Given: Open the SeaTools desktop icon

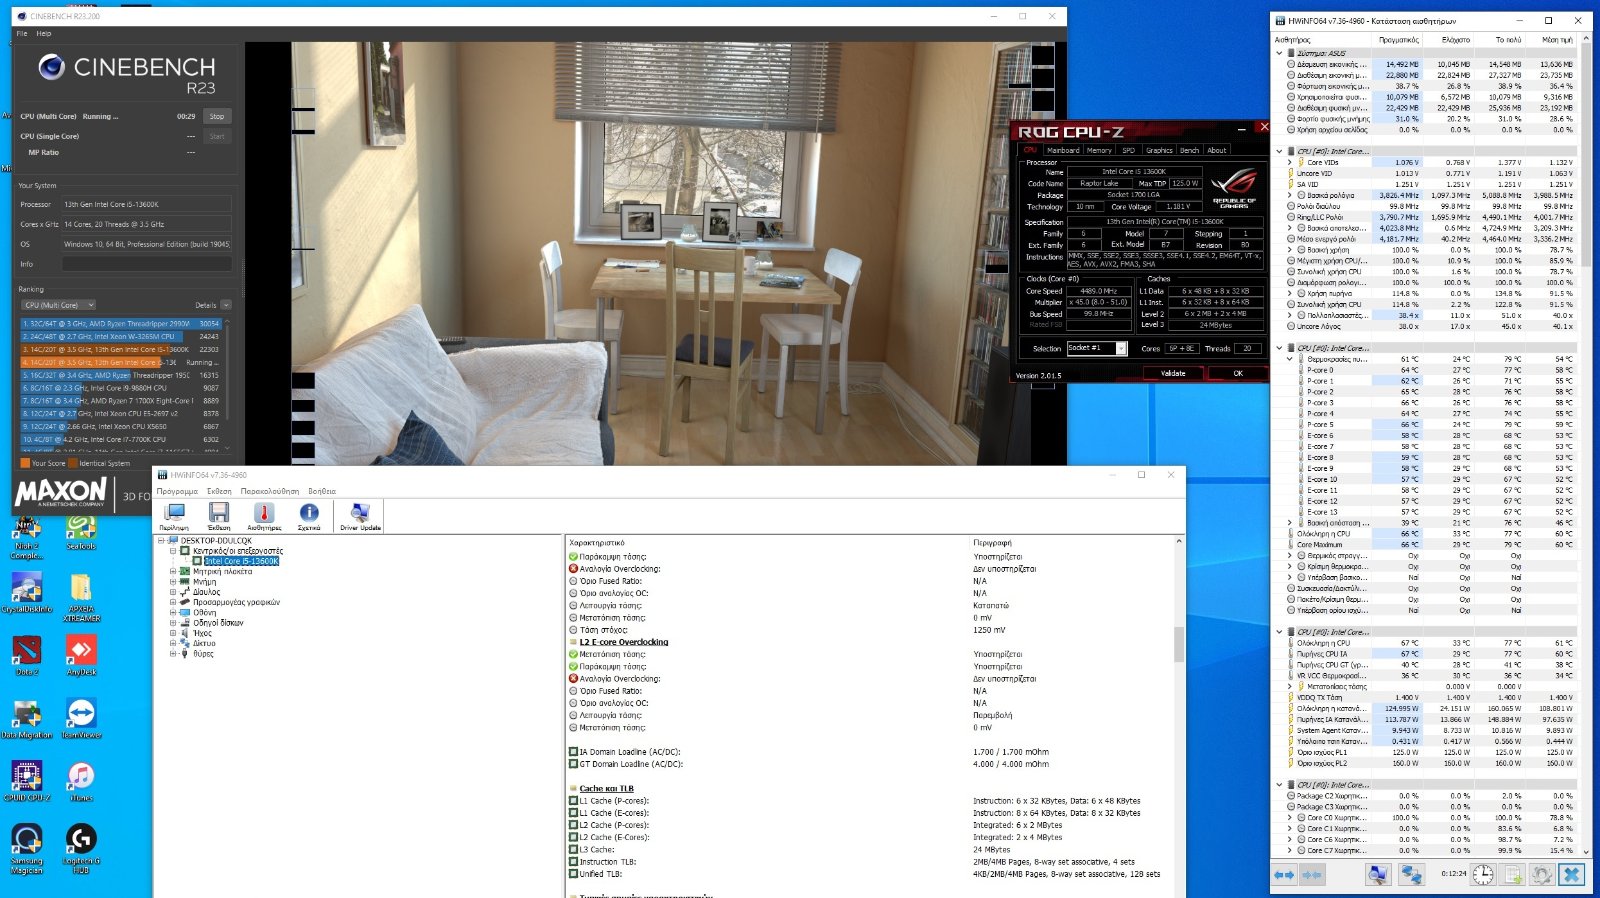Looking at the screenshot, I should coord(81,533).
